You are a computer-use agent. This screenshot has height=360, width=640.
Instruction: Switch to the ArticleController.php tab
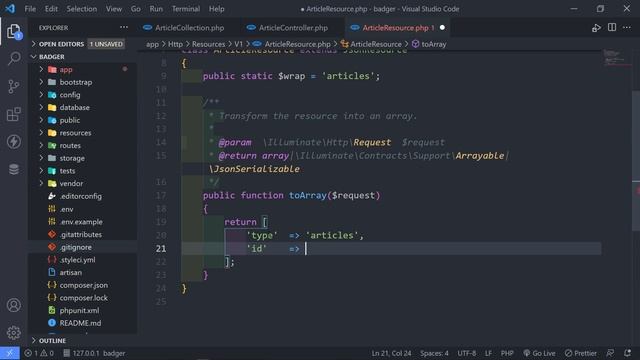[x=293, y=28]
